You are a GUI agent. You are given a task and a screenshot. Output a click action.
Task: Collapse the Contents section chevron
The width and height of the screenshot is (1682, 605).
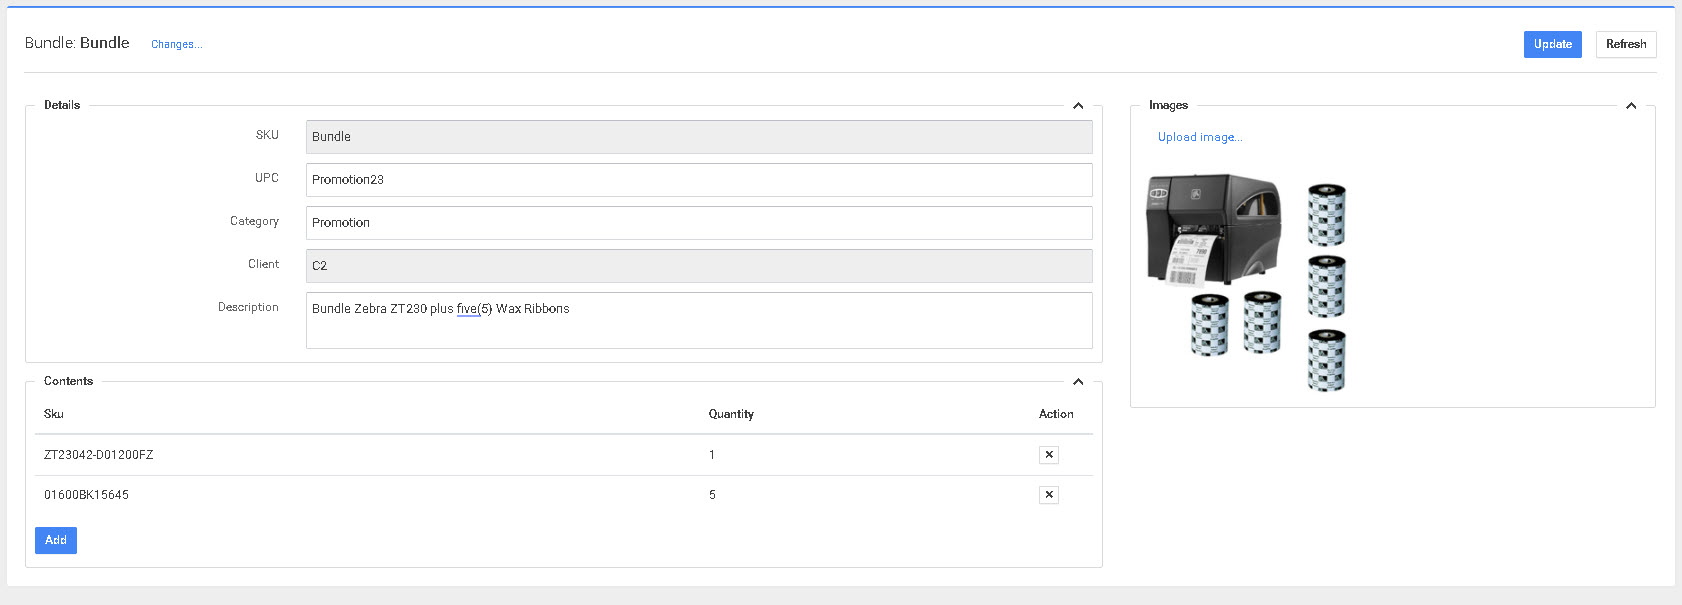click(1078, 382)
